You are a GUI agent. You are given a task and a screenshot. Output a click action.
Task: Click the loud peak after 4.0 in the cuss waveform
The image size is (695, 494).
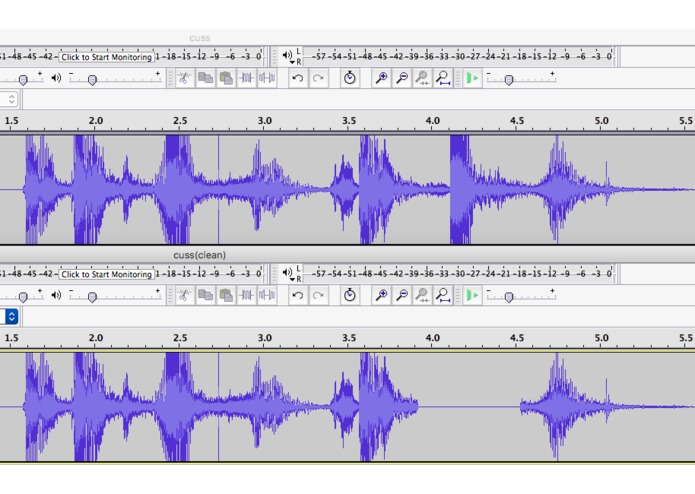pos(460,190)
